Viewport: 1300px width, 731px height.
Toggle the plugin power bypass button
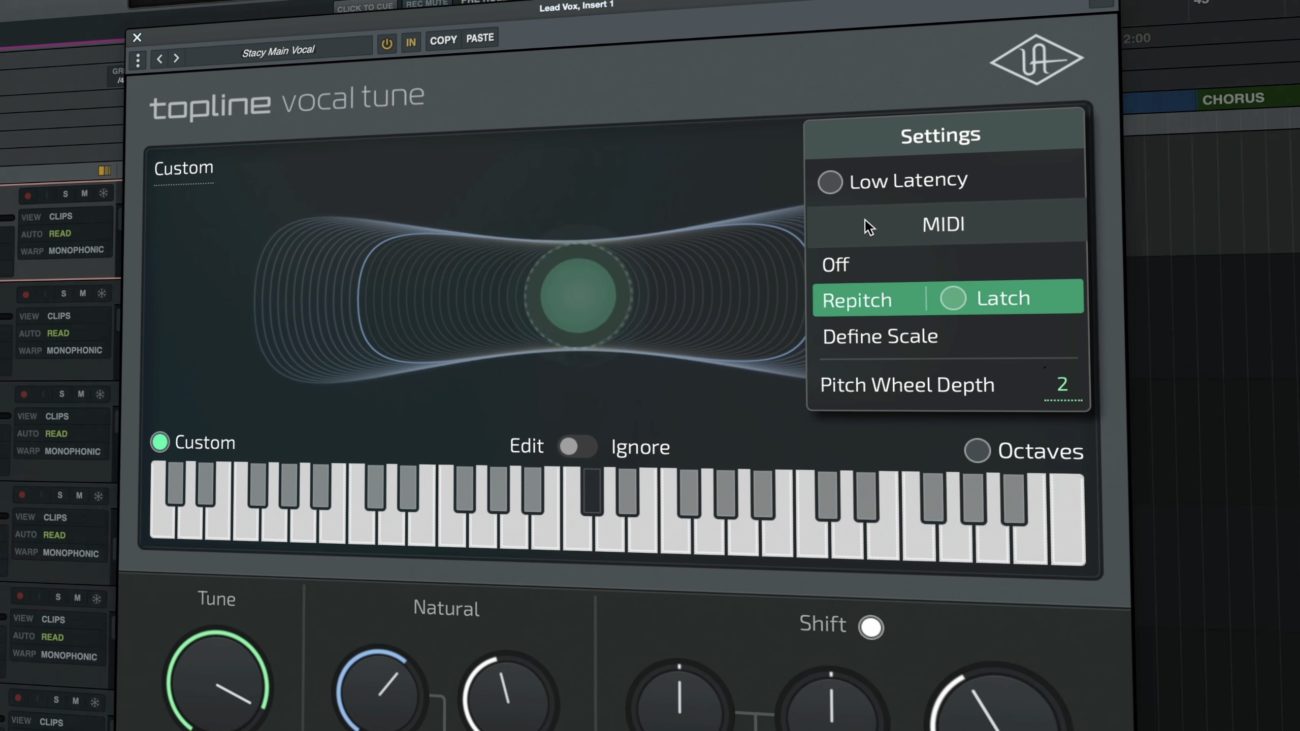pyautogui.click(x=387, y=44)
